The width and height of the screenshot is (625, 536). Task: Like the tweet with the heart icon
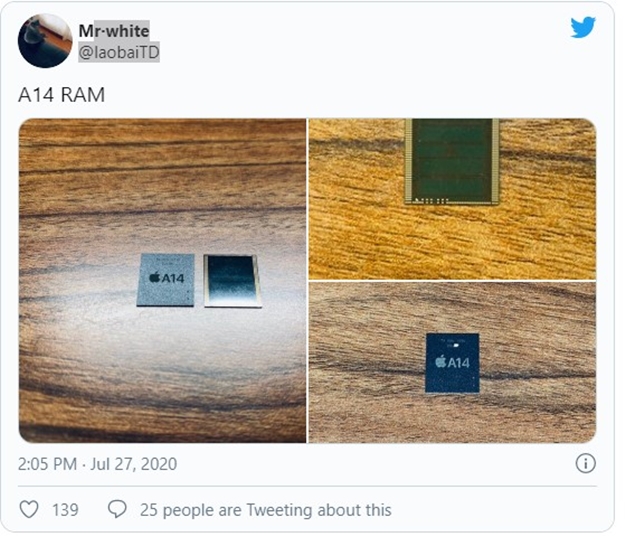tap(29, 509)
